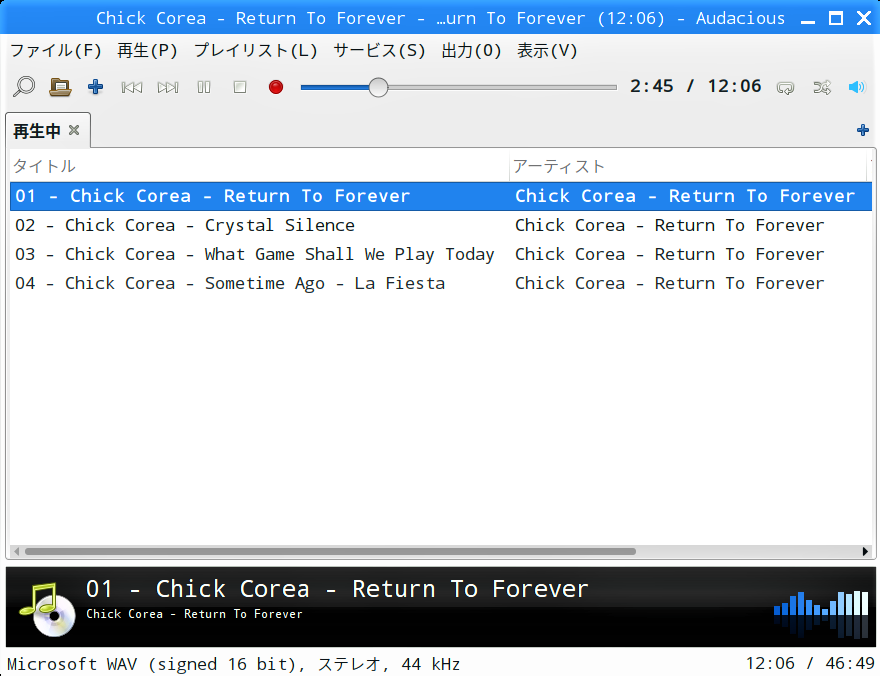Open the search tool magnifier icon
This screenshot has width=880, height=676.
pos(24,87)
